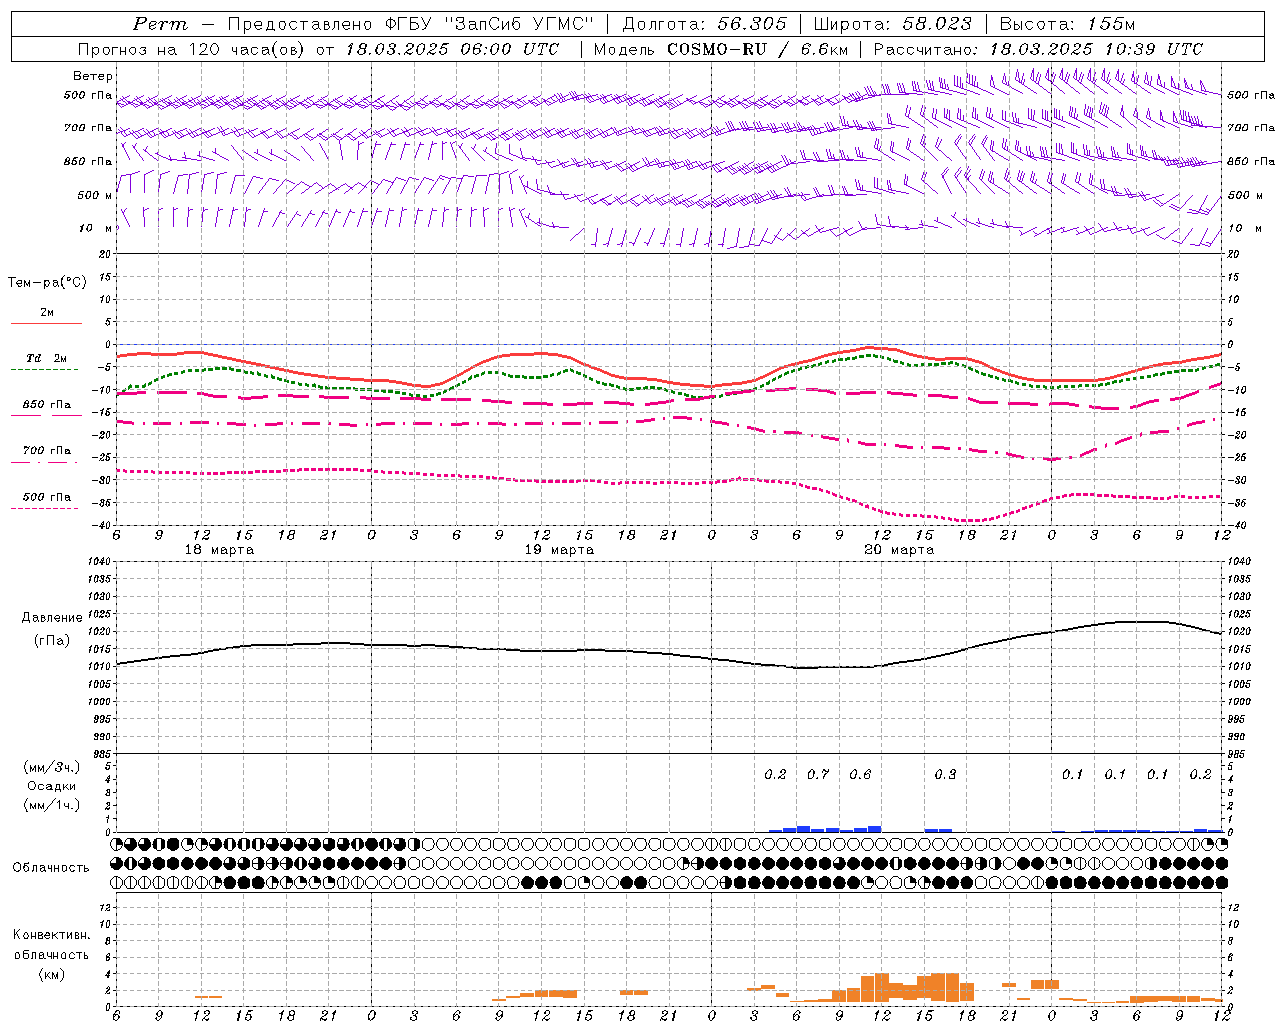
Task: Click the "Давление" pressure panel label
Action: tap(52, 618)
